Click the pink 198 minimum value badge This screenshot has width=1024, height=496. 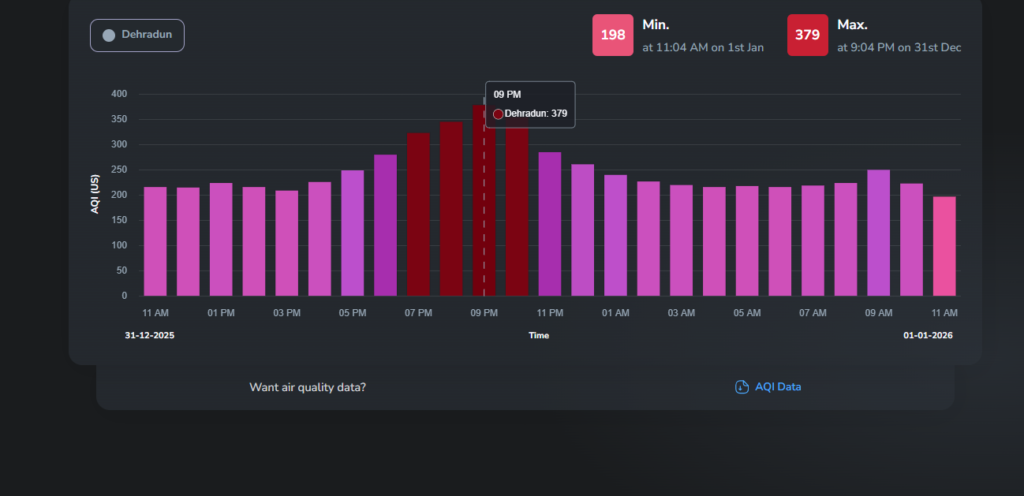[x=612, y=35]
